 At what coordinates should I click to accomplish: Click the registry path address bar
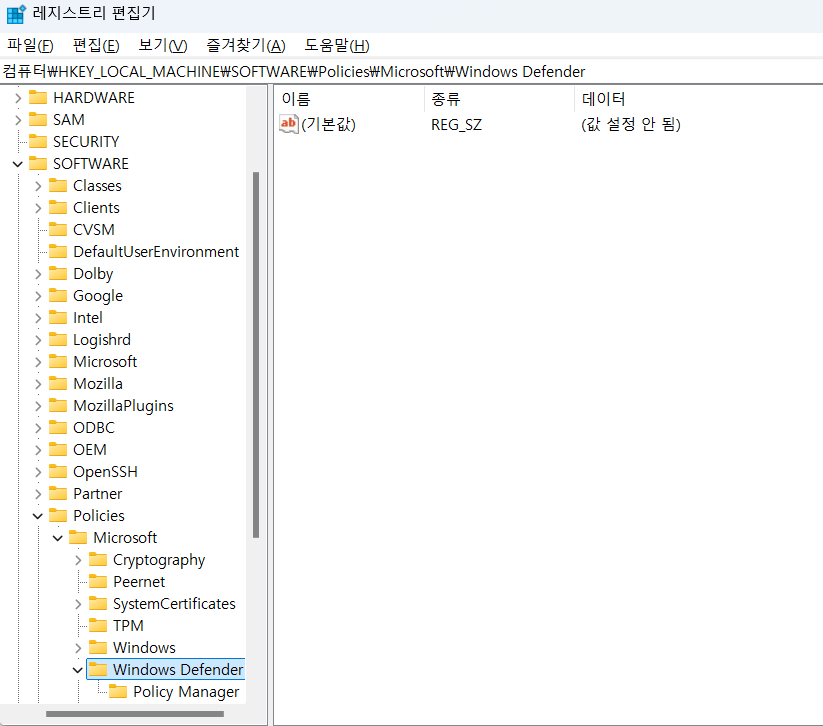412,71
